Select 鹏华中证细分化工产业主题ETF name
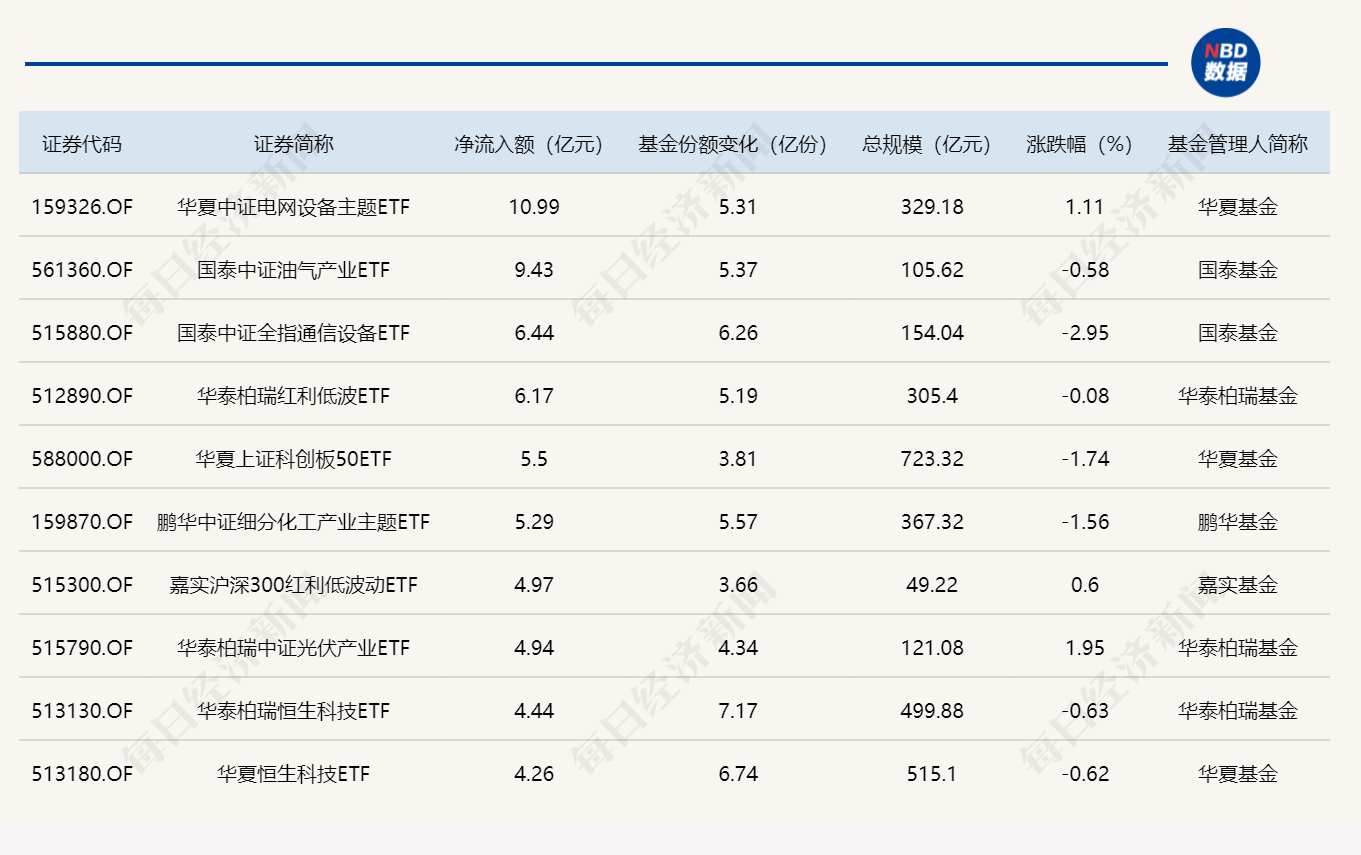 (x=293, y=522)
